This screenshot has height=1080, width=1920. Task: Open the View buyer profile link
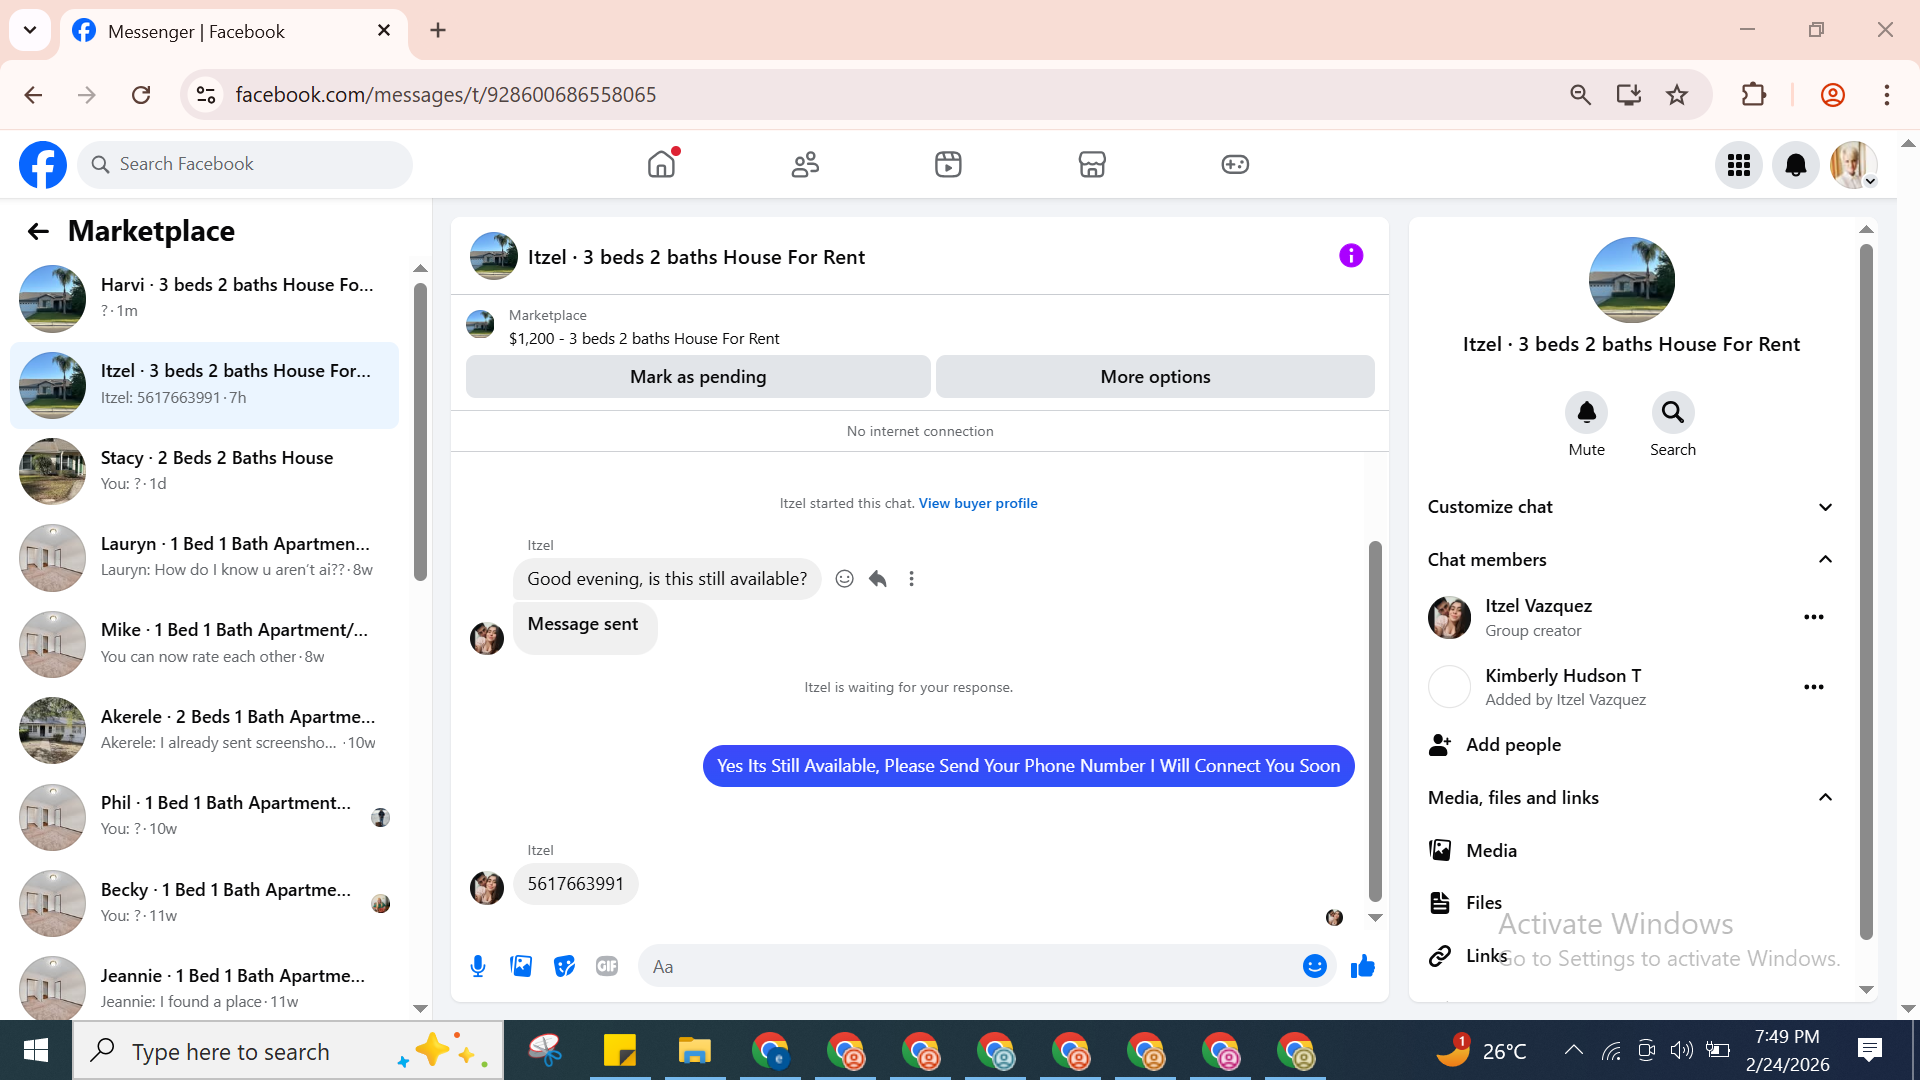977,503
